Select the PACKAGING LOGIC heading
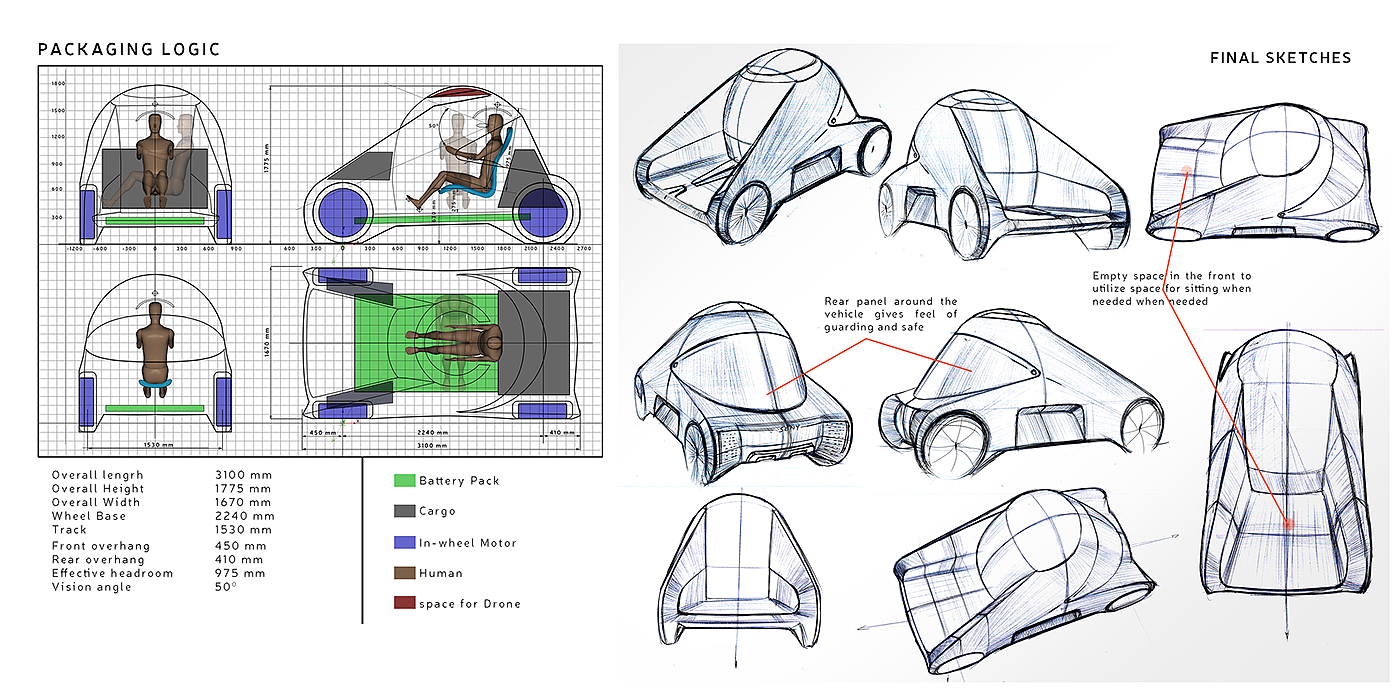1400x700 pixels. tap(129, 49)
